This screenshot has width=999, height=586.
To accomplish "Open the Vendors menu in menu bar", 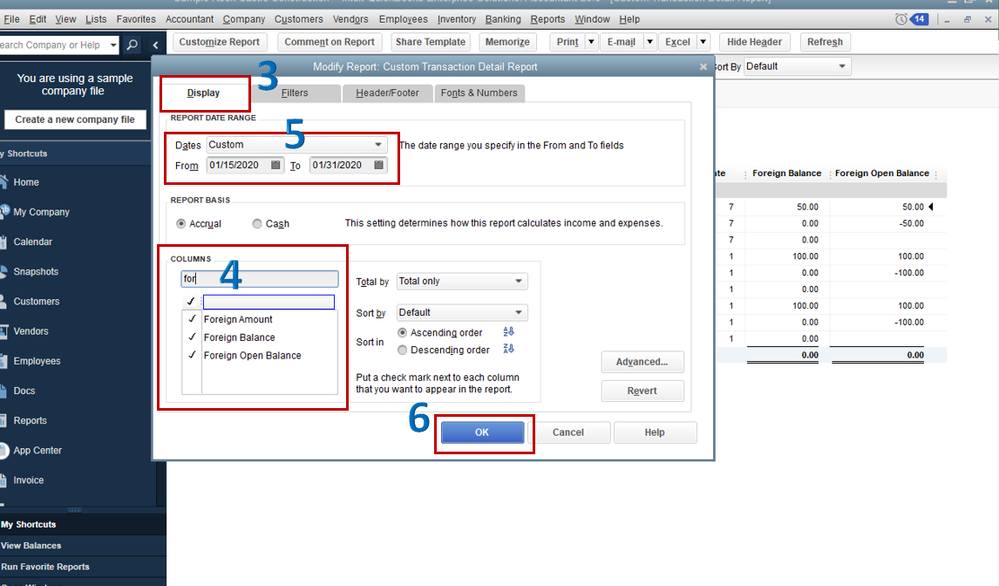I will tap(350, 19).
